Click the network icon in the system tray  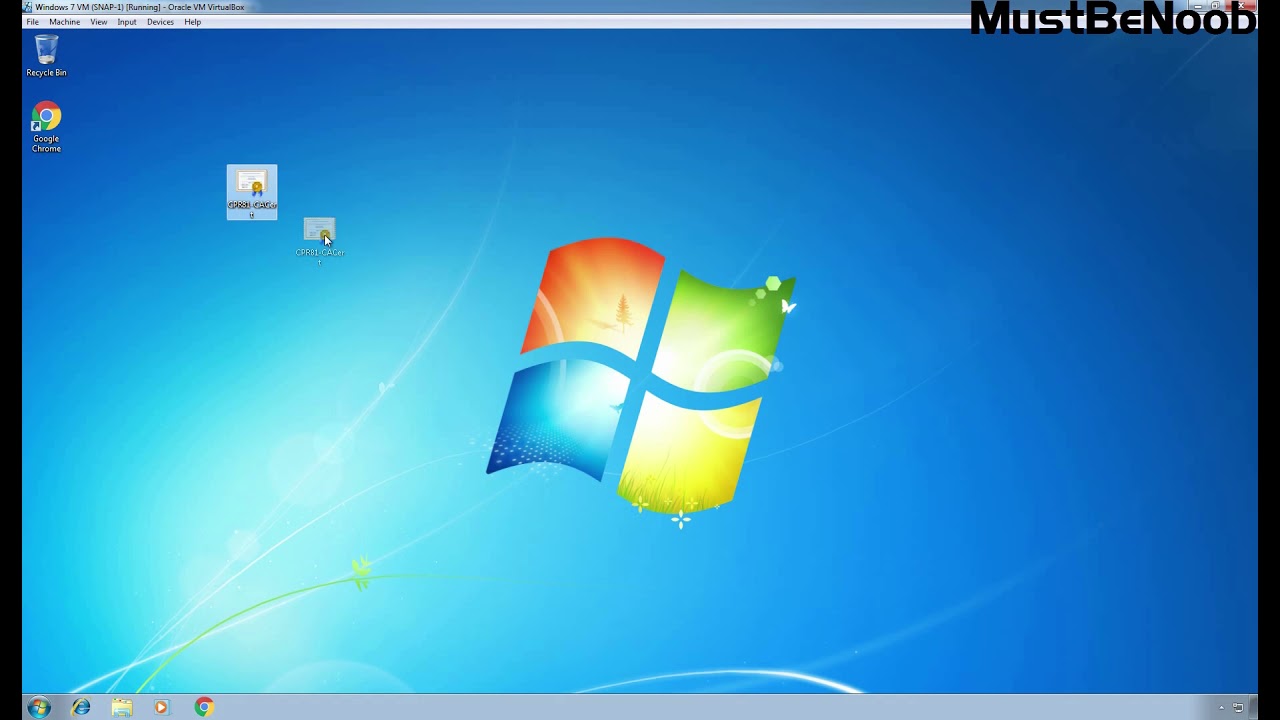[1238, 708]
